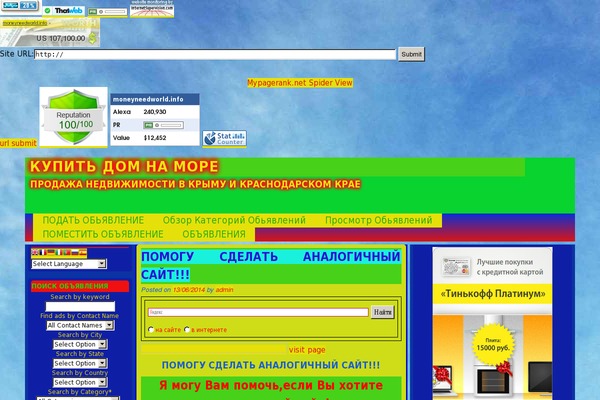Open the moneyneedworld.info Alexa stats widget
Viewport: 600px width, 400px height.
point(155,119)
